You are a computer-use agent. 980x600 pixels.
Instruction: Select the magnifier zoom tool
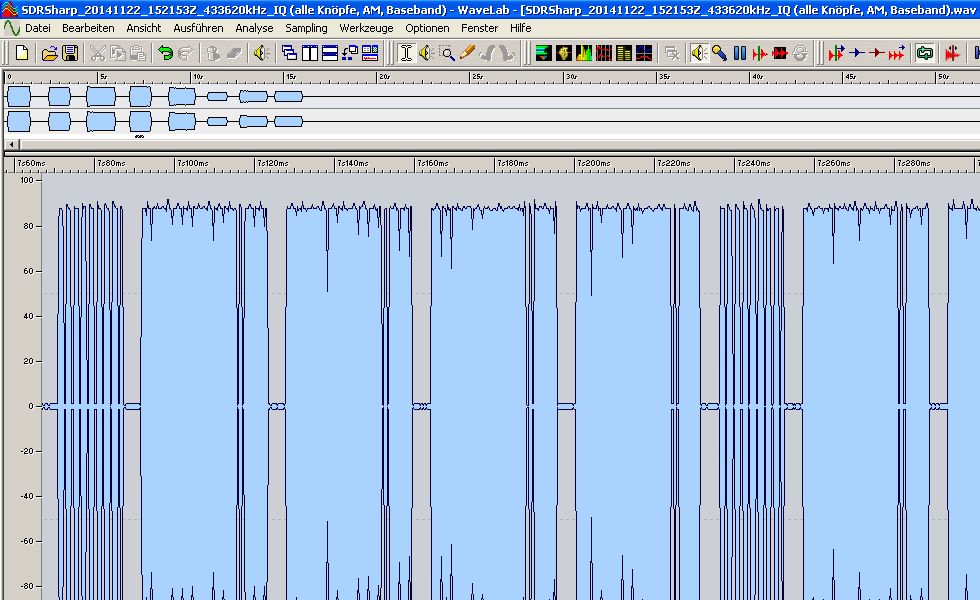447,52
